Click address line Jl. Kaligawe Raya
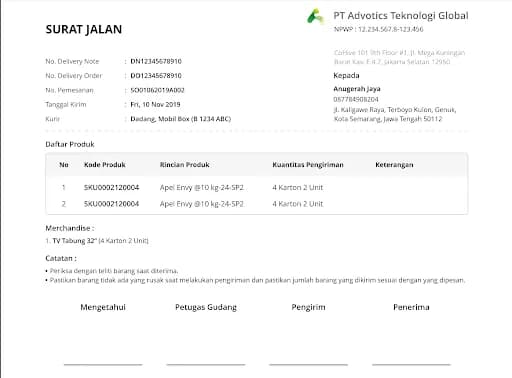Image resolution: width=512 pixels, height=378 pixels. click(395, 110)
